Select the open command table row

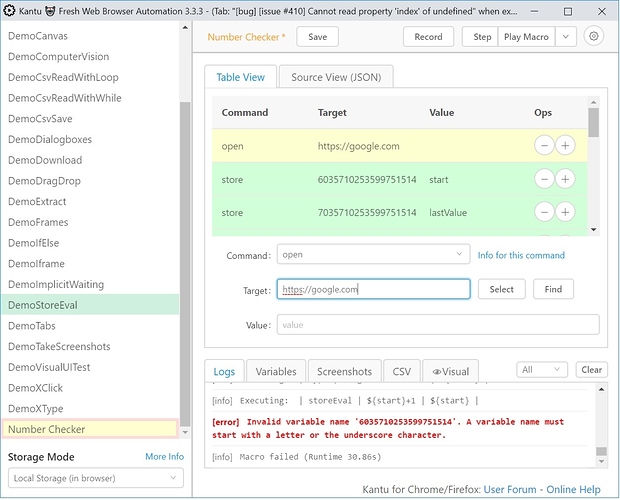click(x=399, y=145)
